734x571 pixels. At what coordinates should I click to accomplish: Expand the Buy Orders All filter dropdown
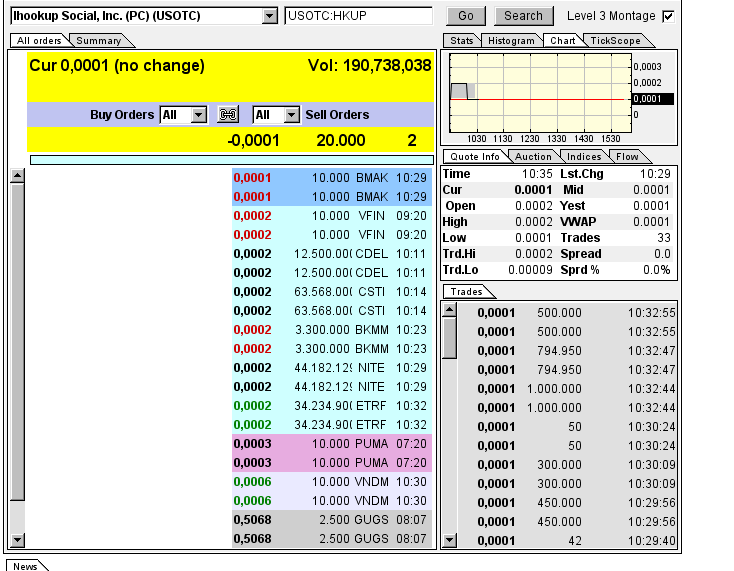[x=198, y=115]
